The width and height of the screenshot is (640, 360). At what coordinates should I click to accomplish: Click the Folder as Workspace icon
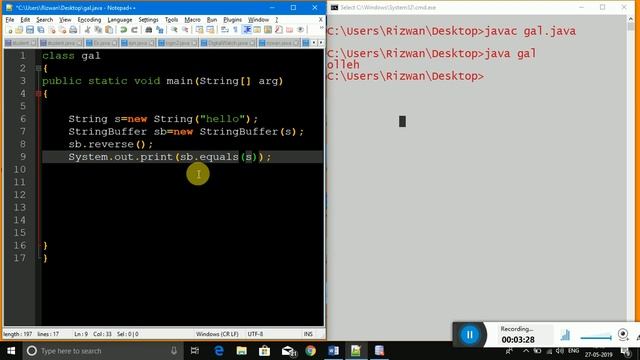[289, 30]
